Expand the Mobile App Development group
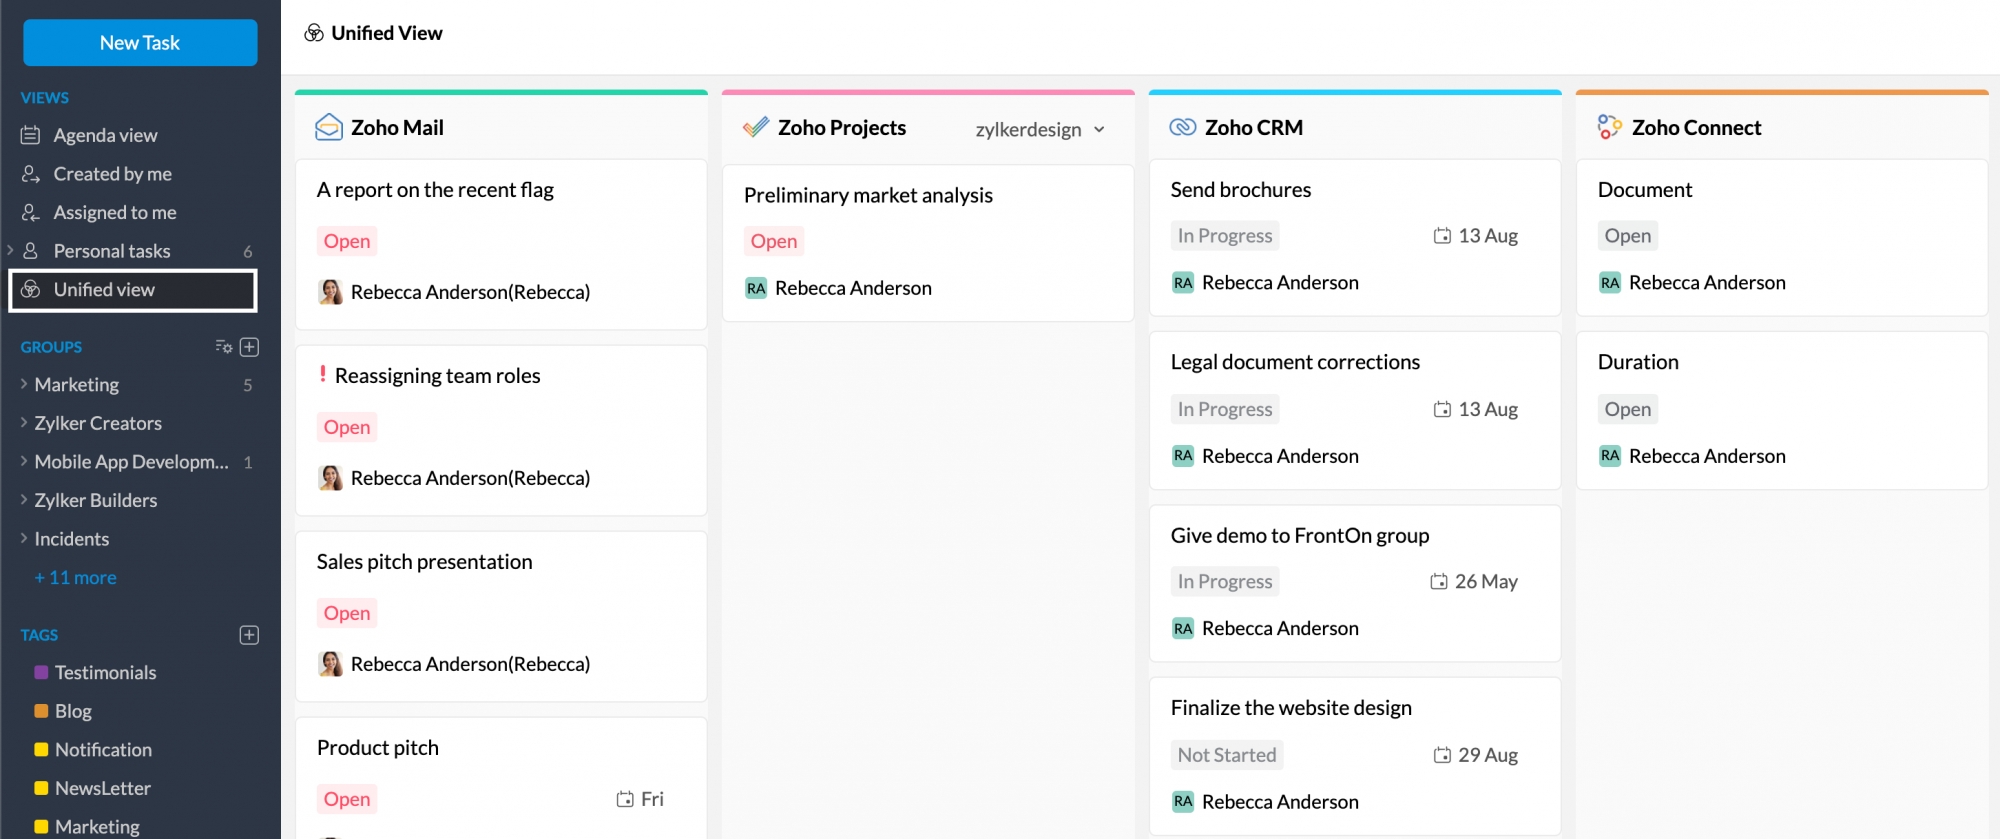Viewport: 2000px width, 839px height. pos(24,461)
